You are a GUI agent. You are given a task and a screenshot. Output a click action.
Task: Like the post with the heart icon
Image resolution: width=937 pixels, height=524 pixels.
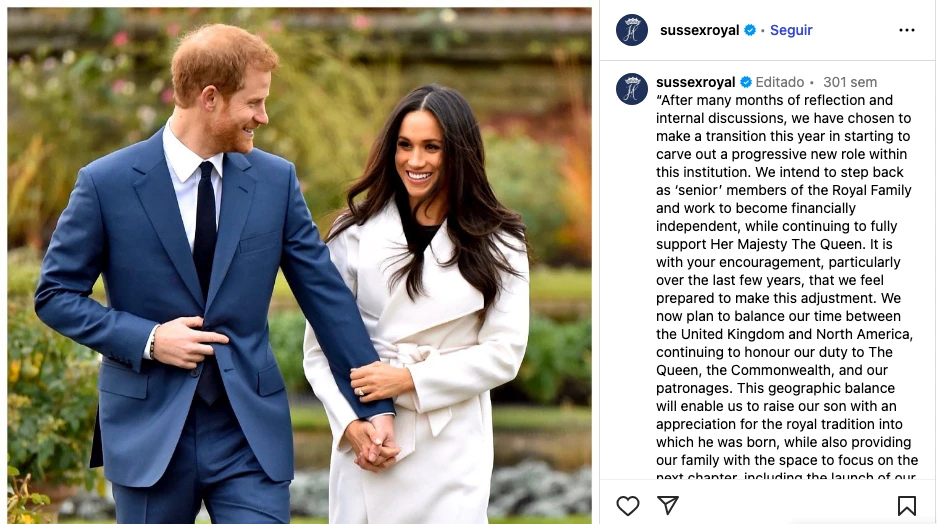coord(627,505)
